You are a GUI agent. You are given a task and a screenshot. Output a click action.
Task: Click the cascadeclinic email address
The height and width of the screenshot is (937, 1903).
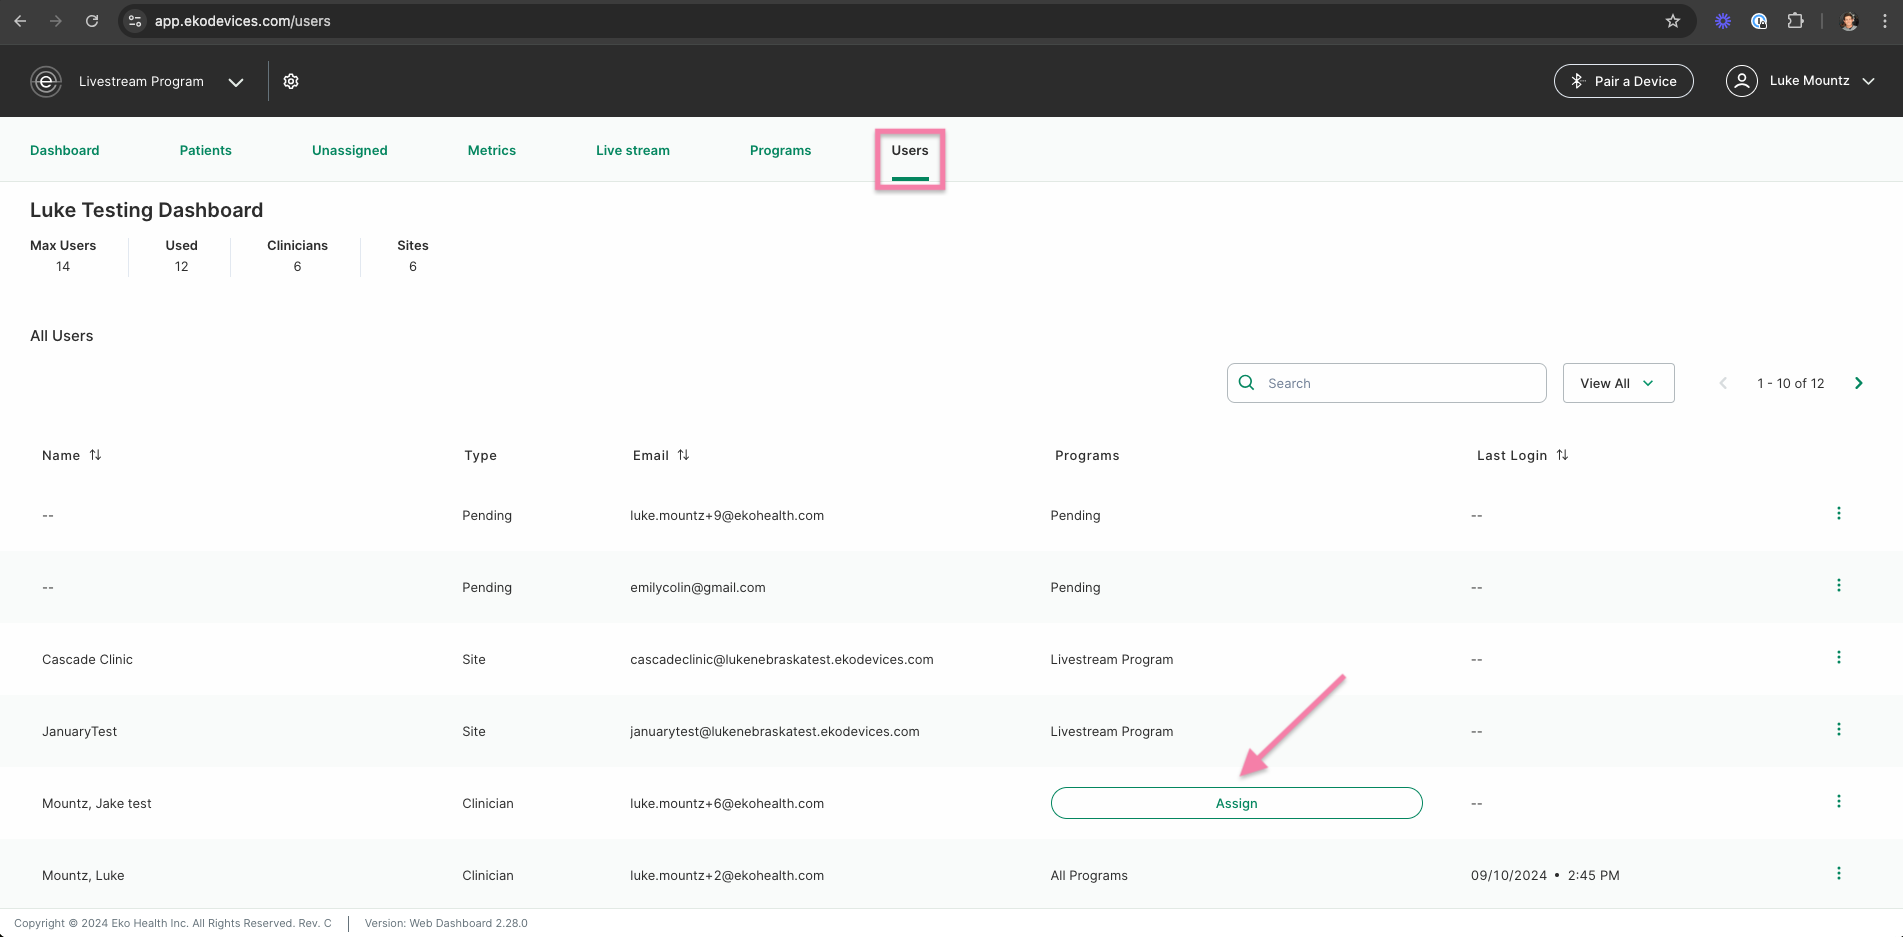pyautogui.click(x=782, y=659)
